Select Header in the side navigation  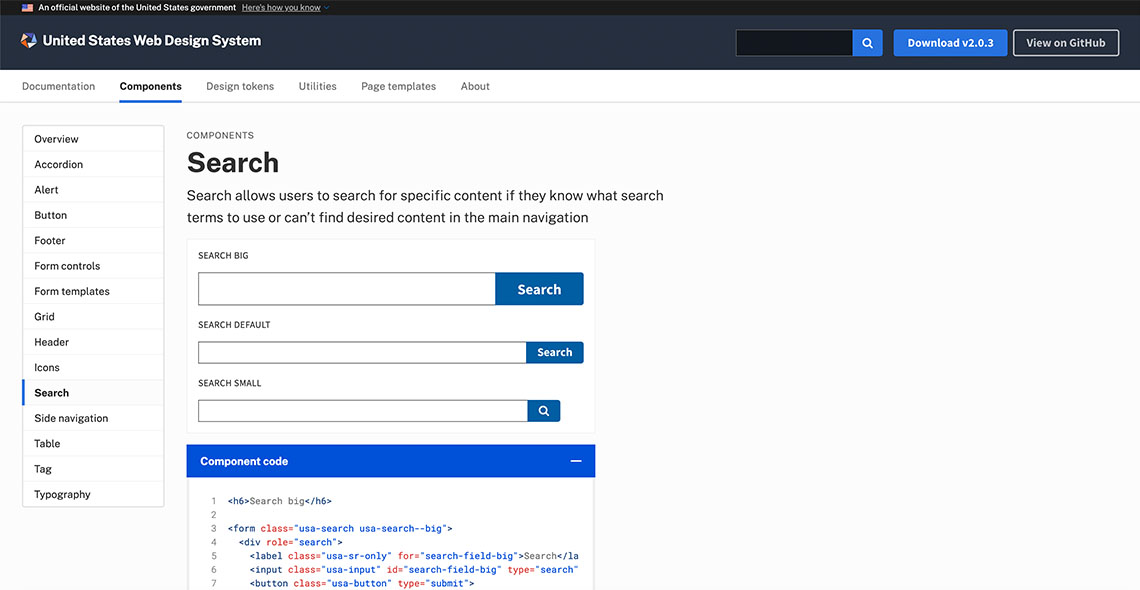tap(93, 342)
